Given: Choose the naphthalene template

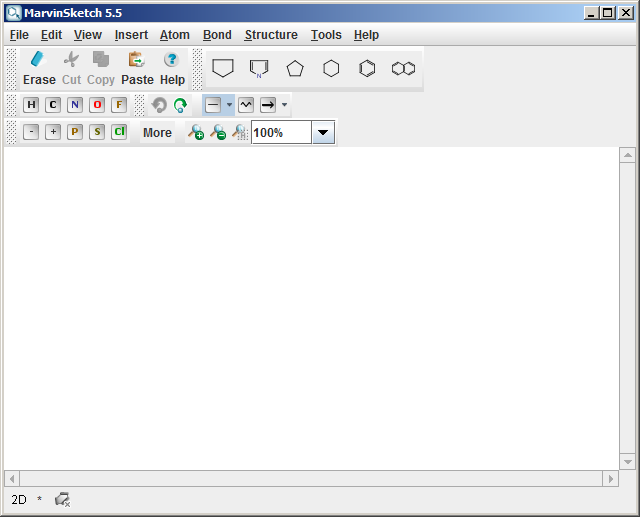Looking at the screenshot, I should (x=403, y=68).
